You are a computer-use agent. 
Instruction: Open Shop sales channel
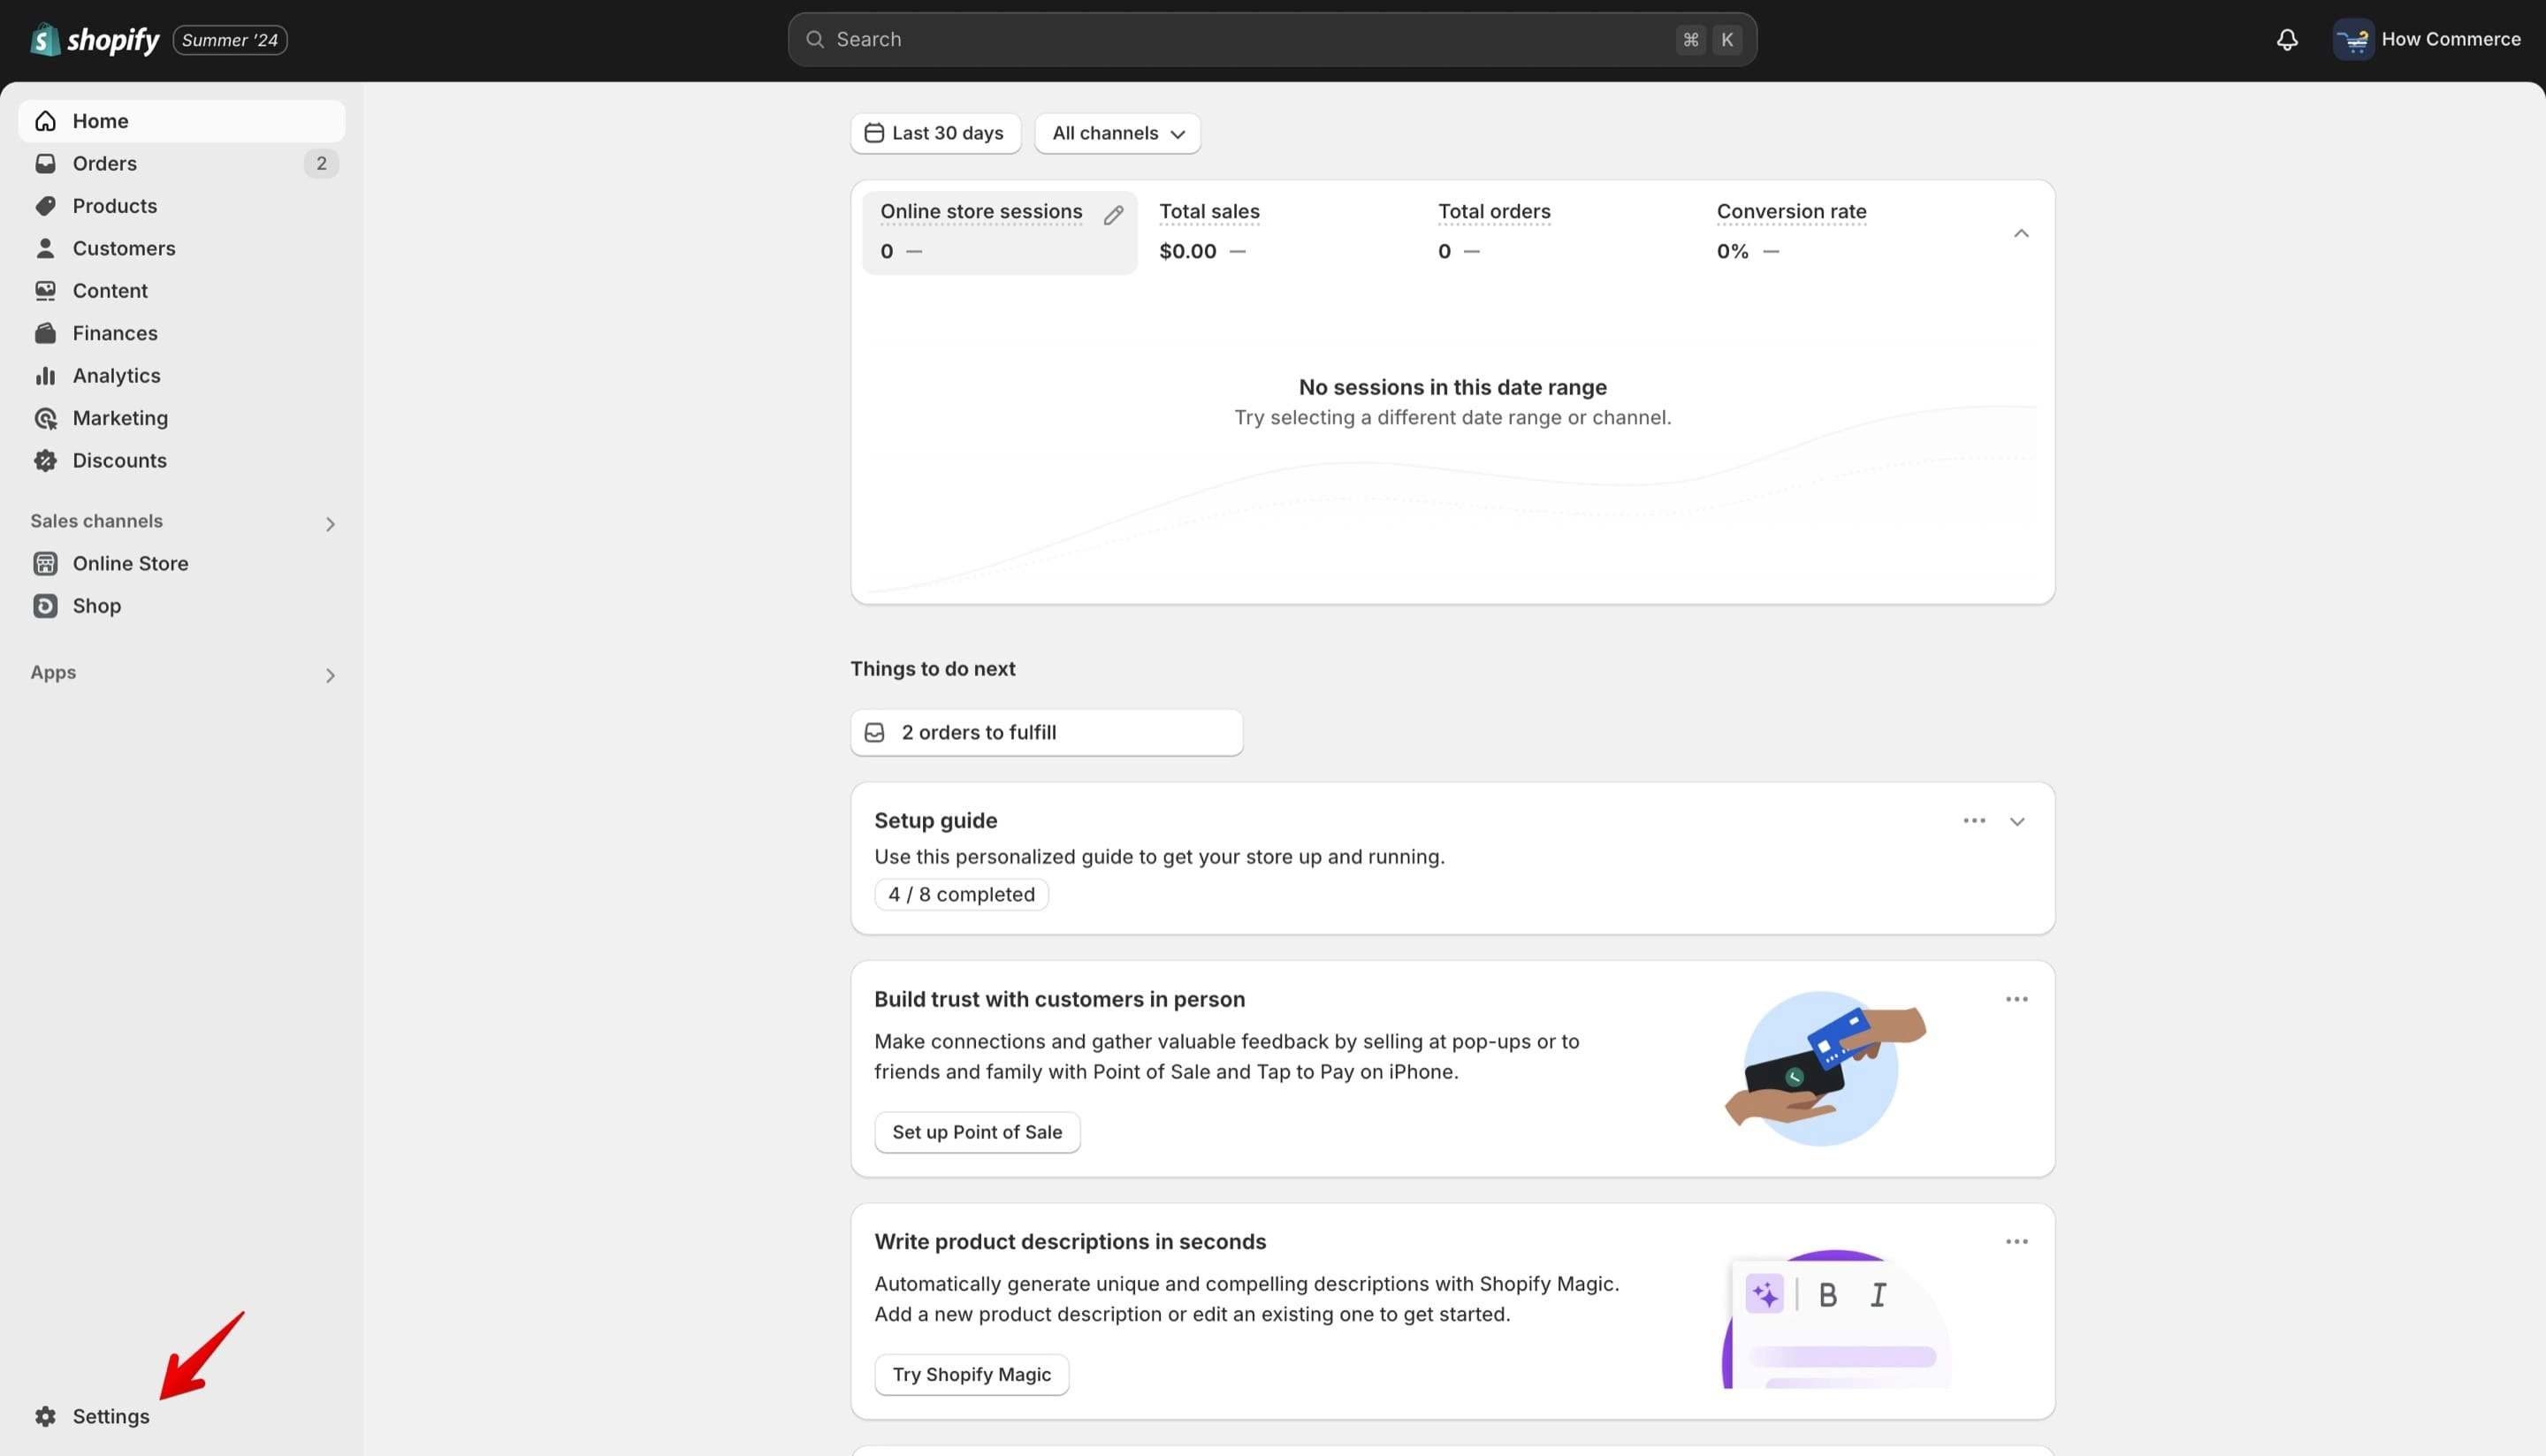(x=181, y=606)
